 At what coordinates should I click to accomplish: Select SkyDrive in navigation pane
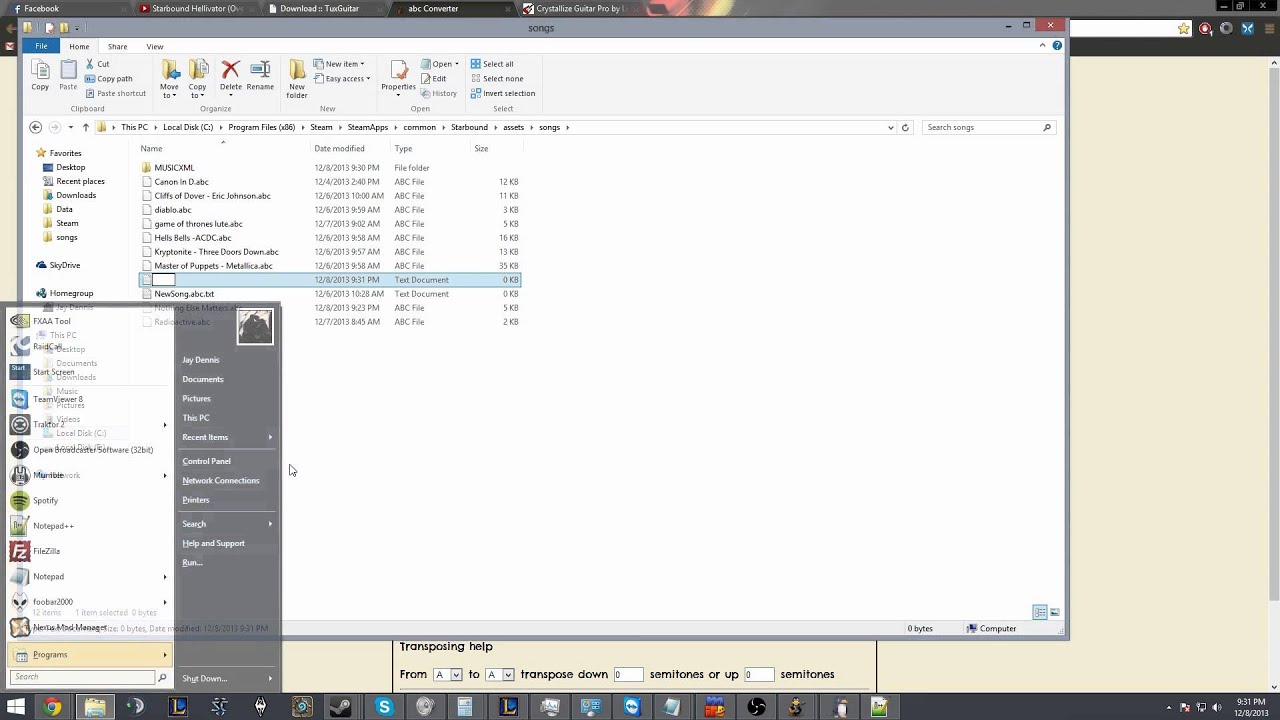click(x=64, y=265)
